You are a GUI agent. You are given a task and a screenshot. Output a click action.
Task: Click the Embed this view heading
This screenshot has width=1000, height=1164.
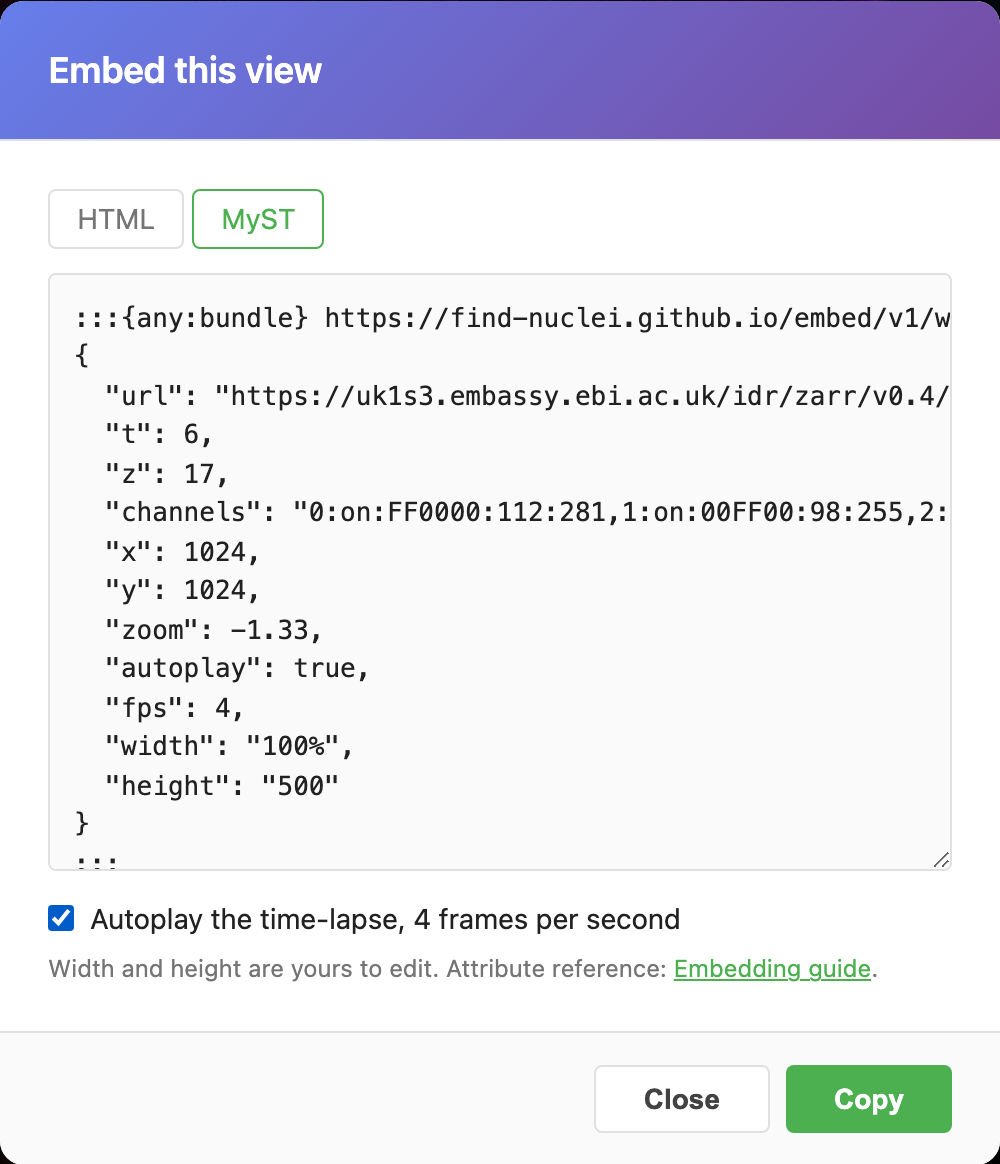coord(185,71)
